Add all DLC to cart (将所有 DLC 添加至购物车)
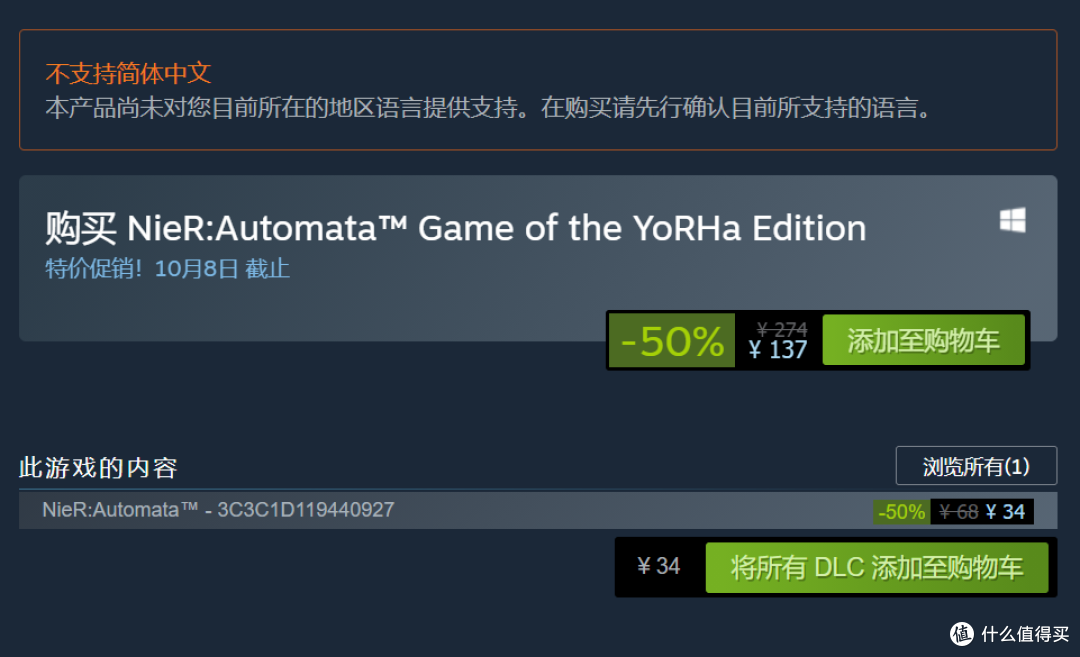Image resolution: width=1080 pixels, height=657 pixels. pos(877,567)
